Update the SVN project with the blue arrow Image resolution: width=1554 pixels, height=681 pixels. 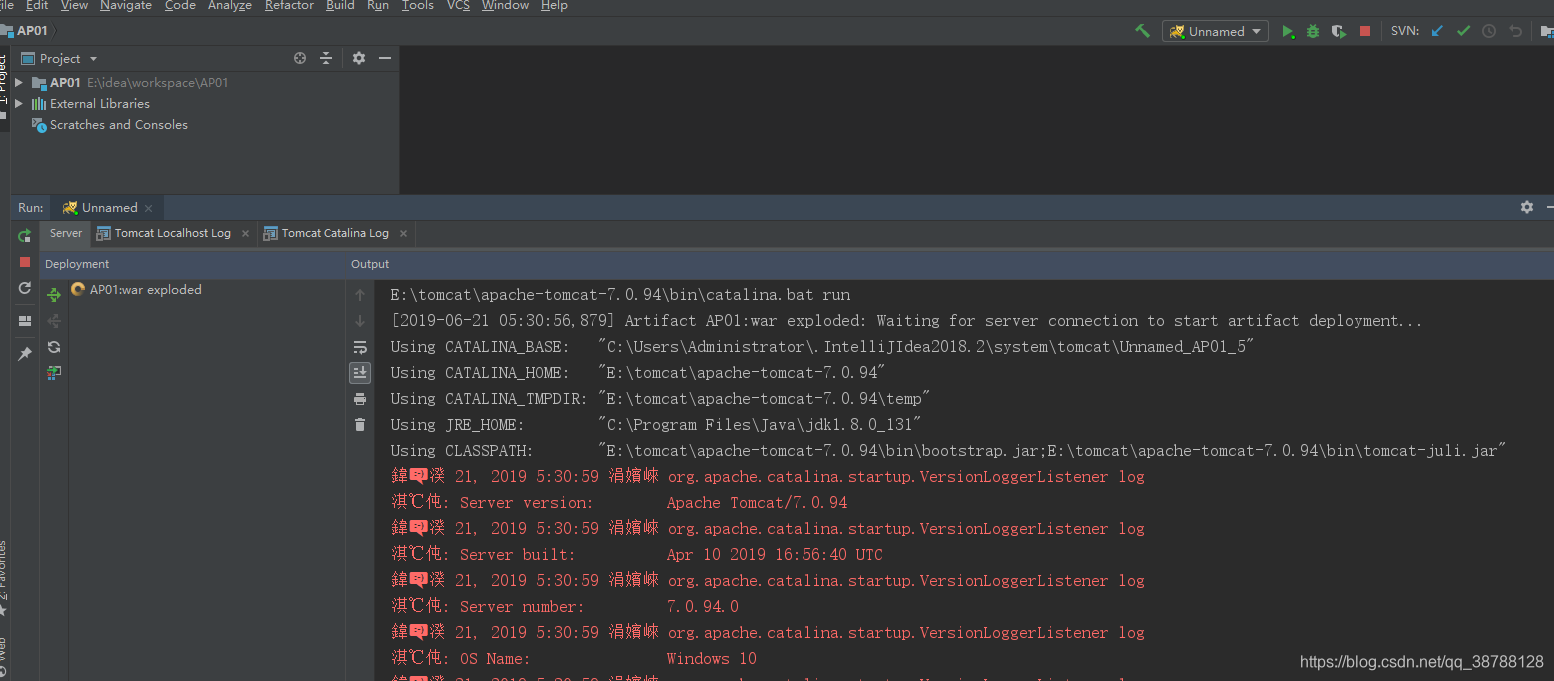coord(1437,31)
